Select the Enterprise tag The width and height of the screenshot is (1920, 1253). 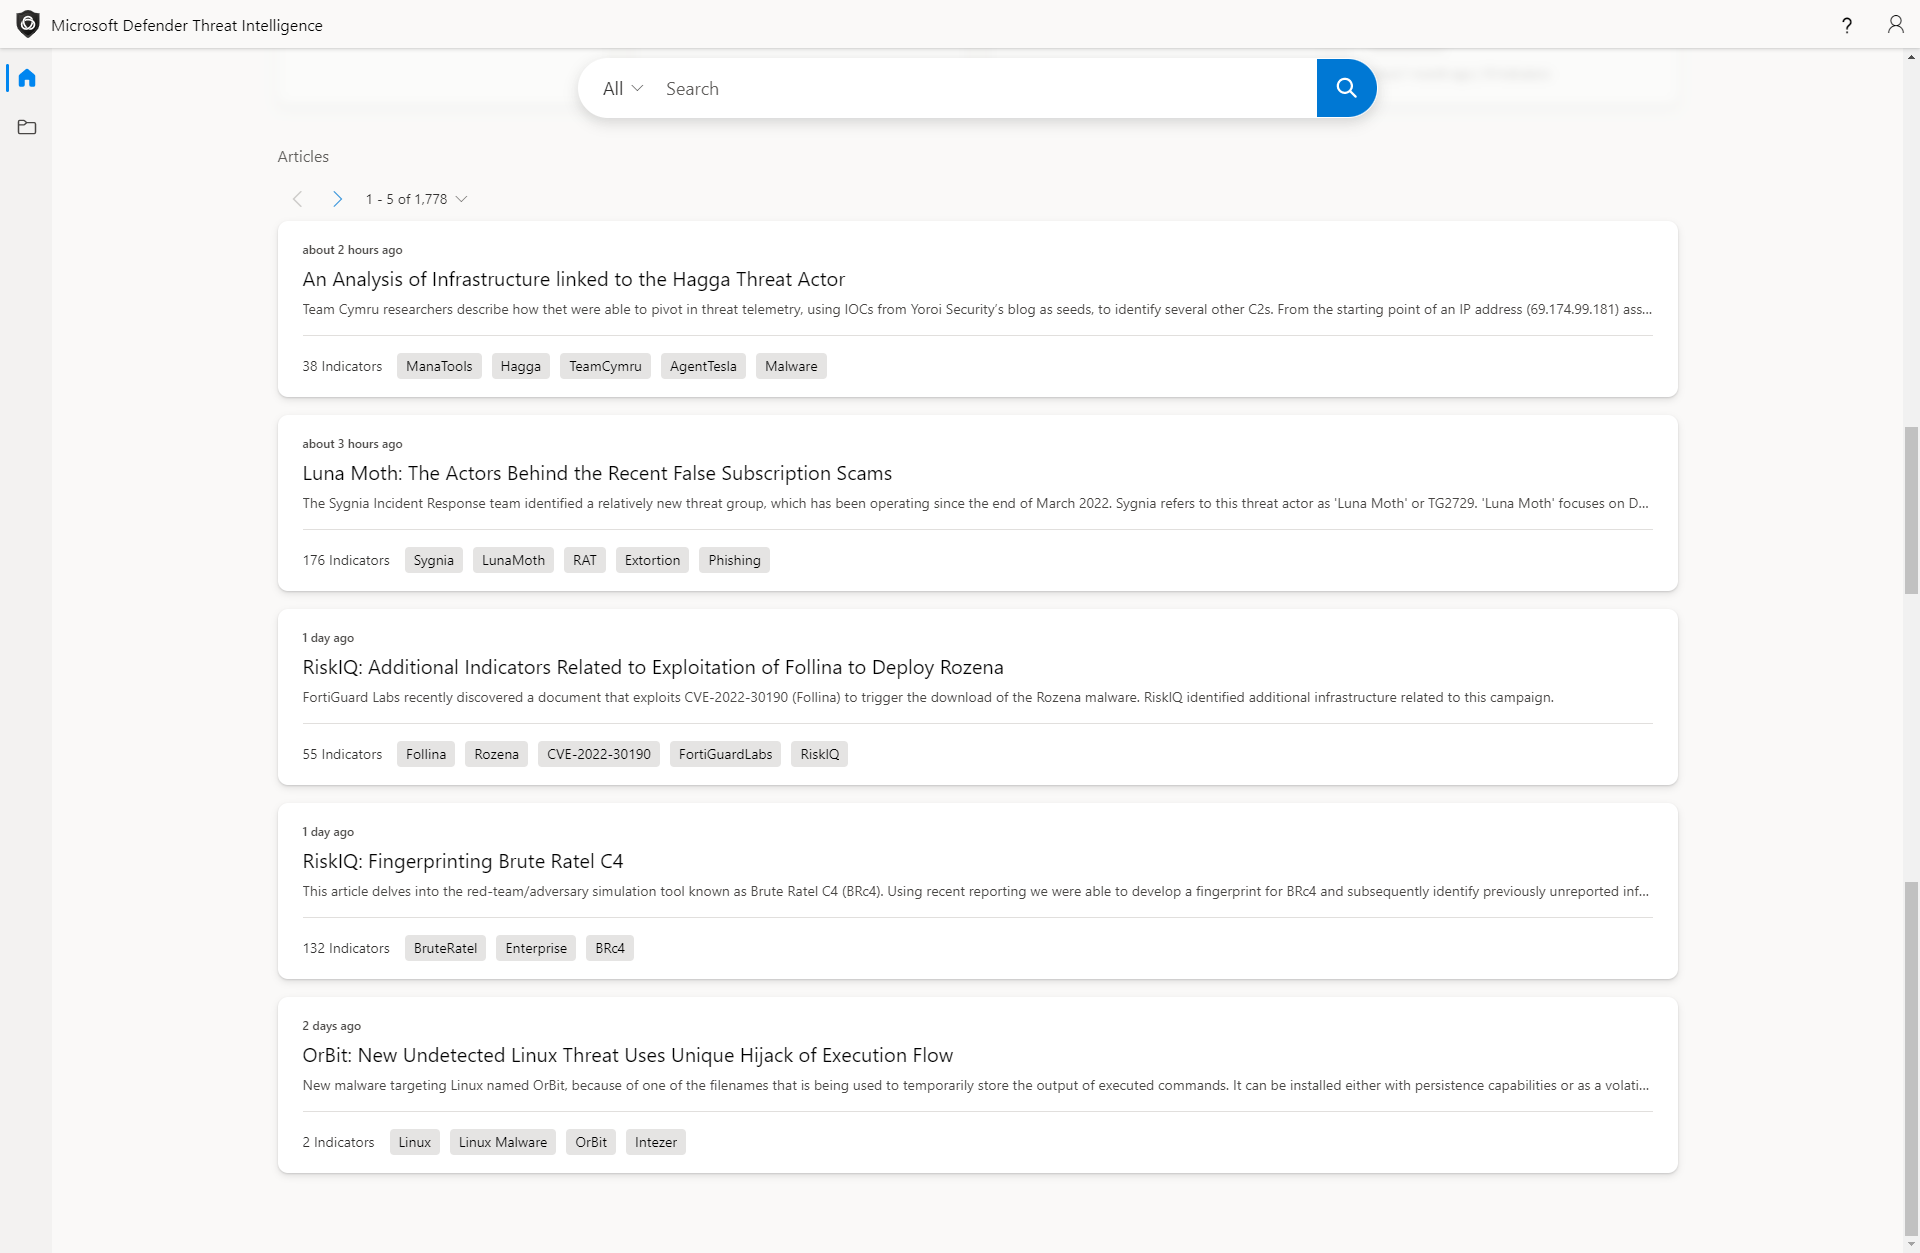point(536,948)
